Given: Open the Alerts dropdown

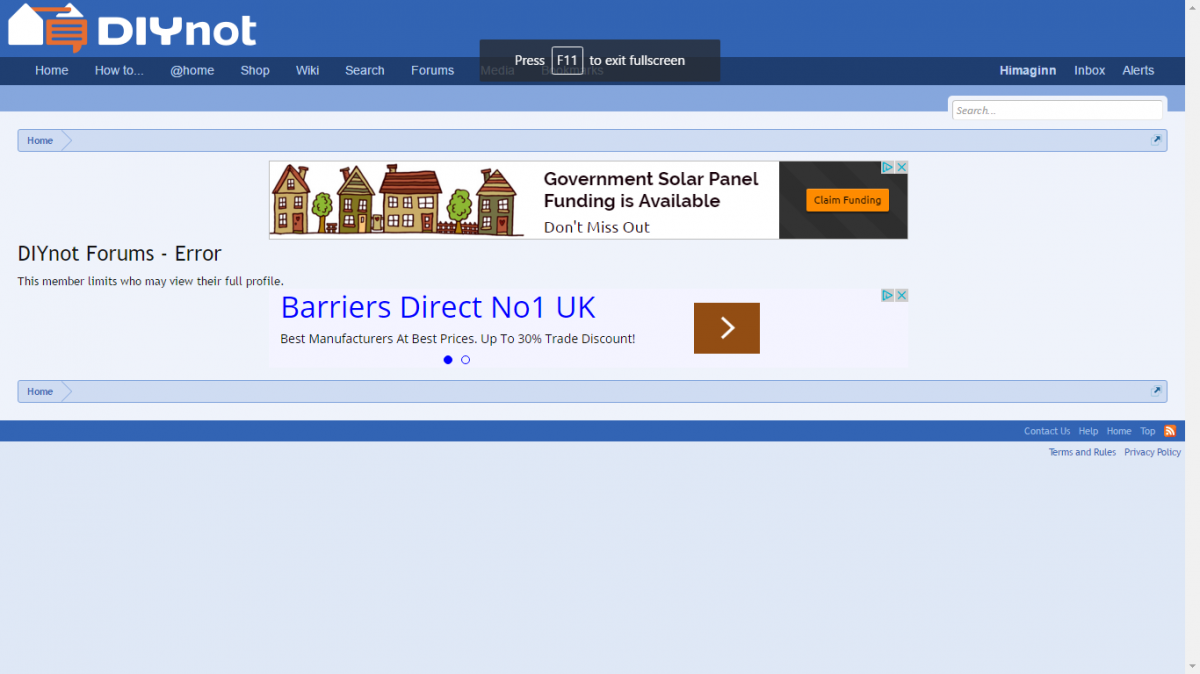Looking at the screenshot, I should [x=1138, y=71].
